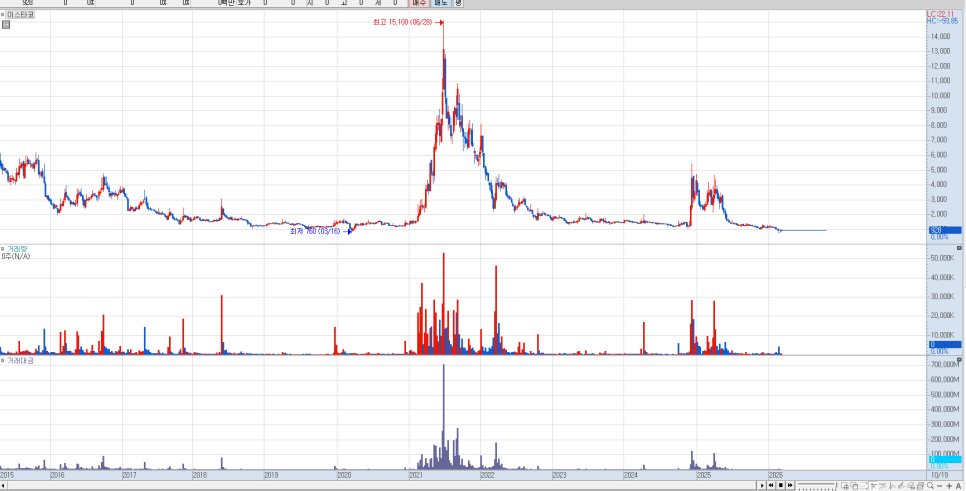
Task: Click the line chart type icon
Action: (x=863, y=485)
